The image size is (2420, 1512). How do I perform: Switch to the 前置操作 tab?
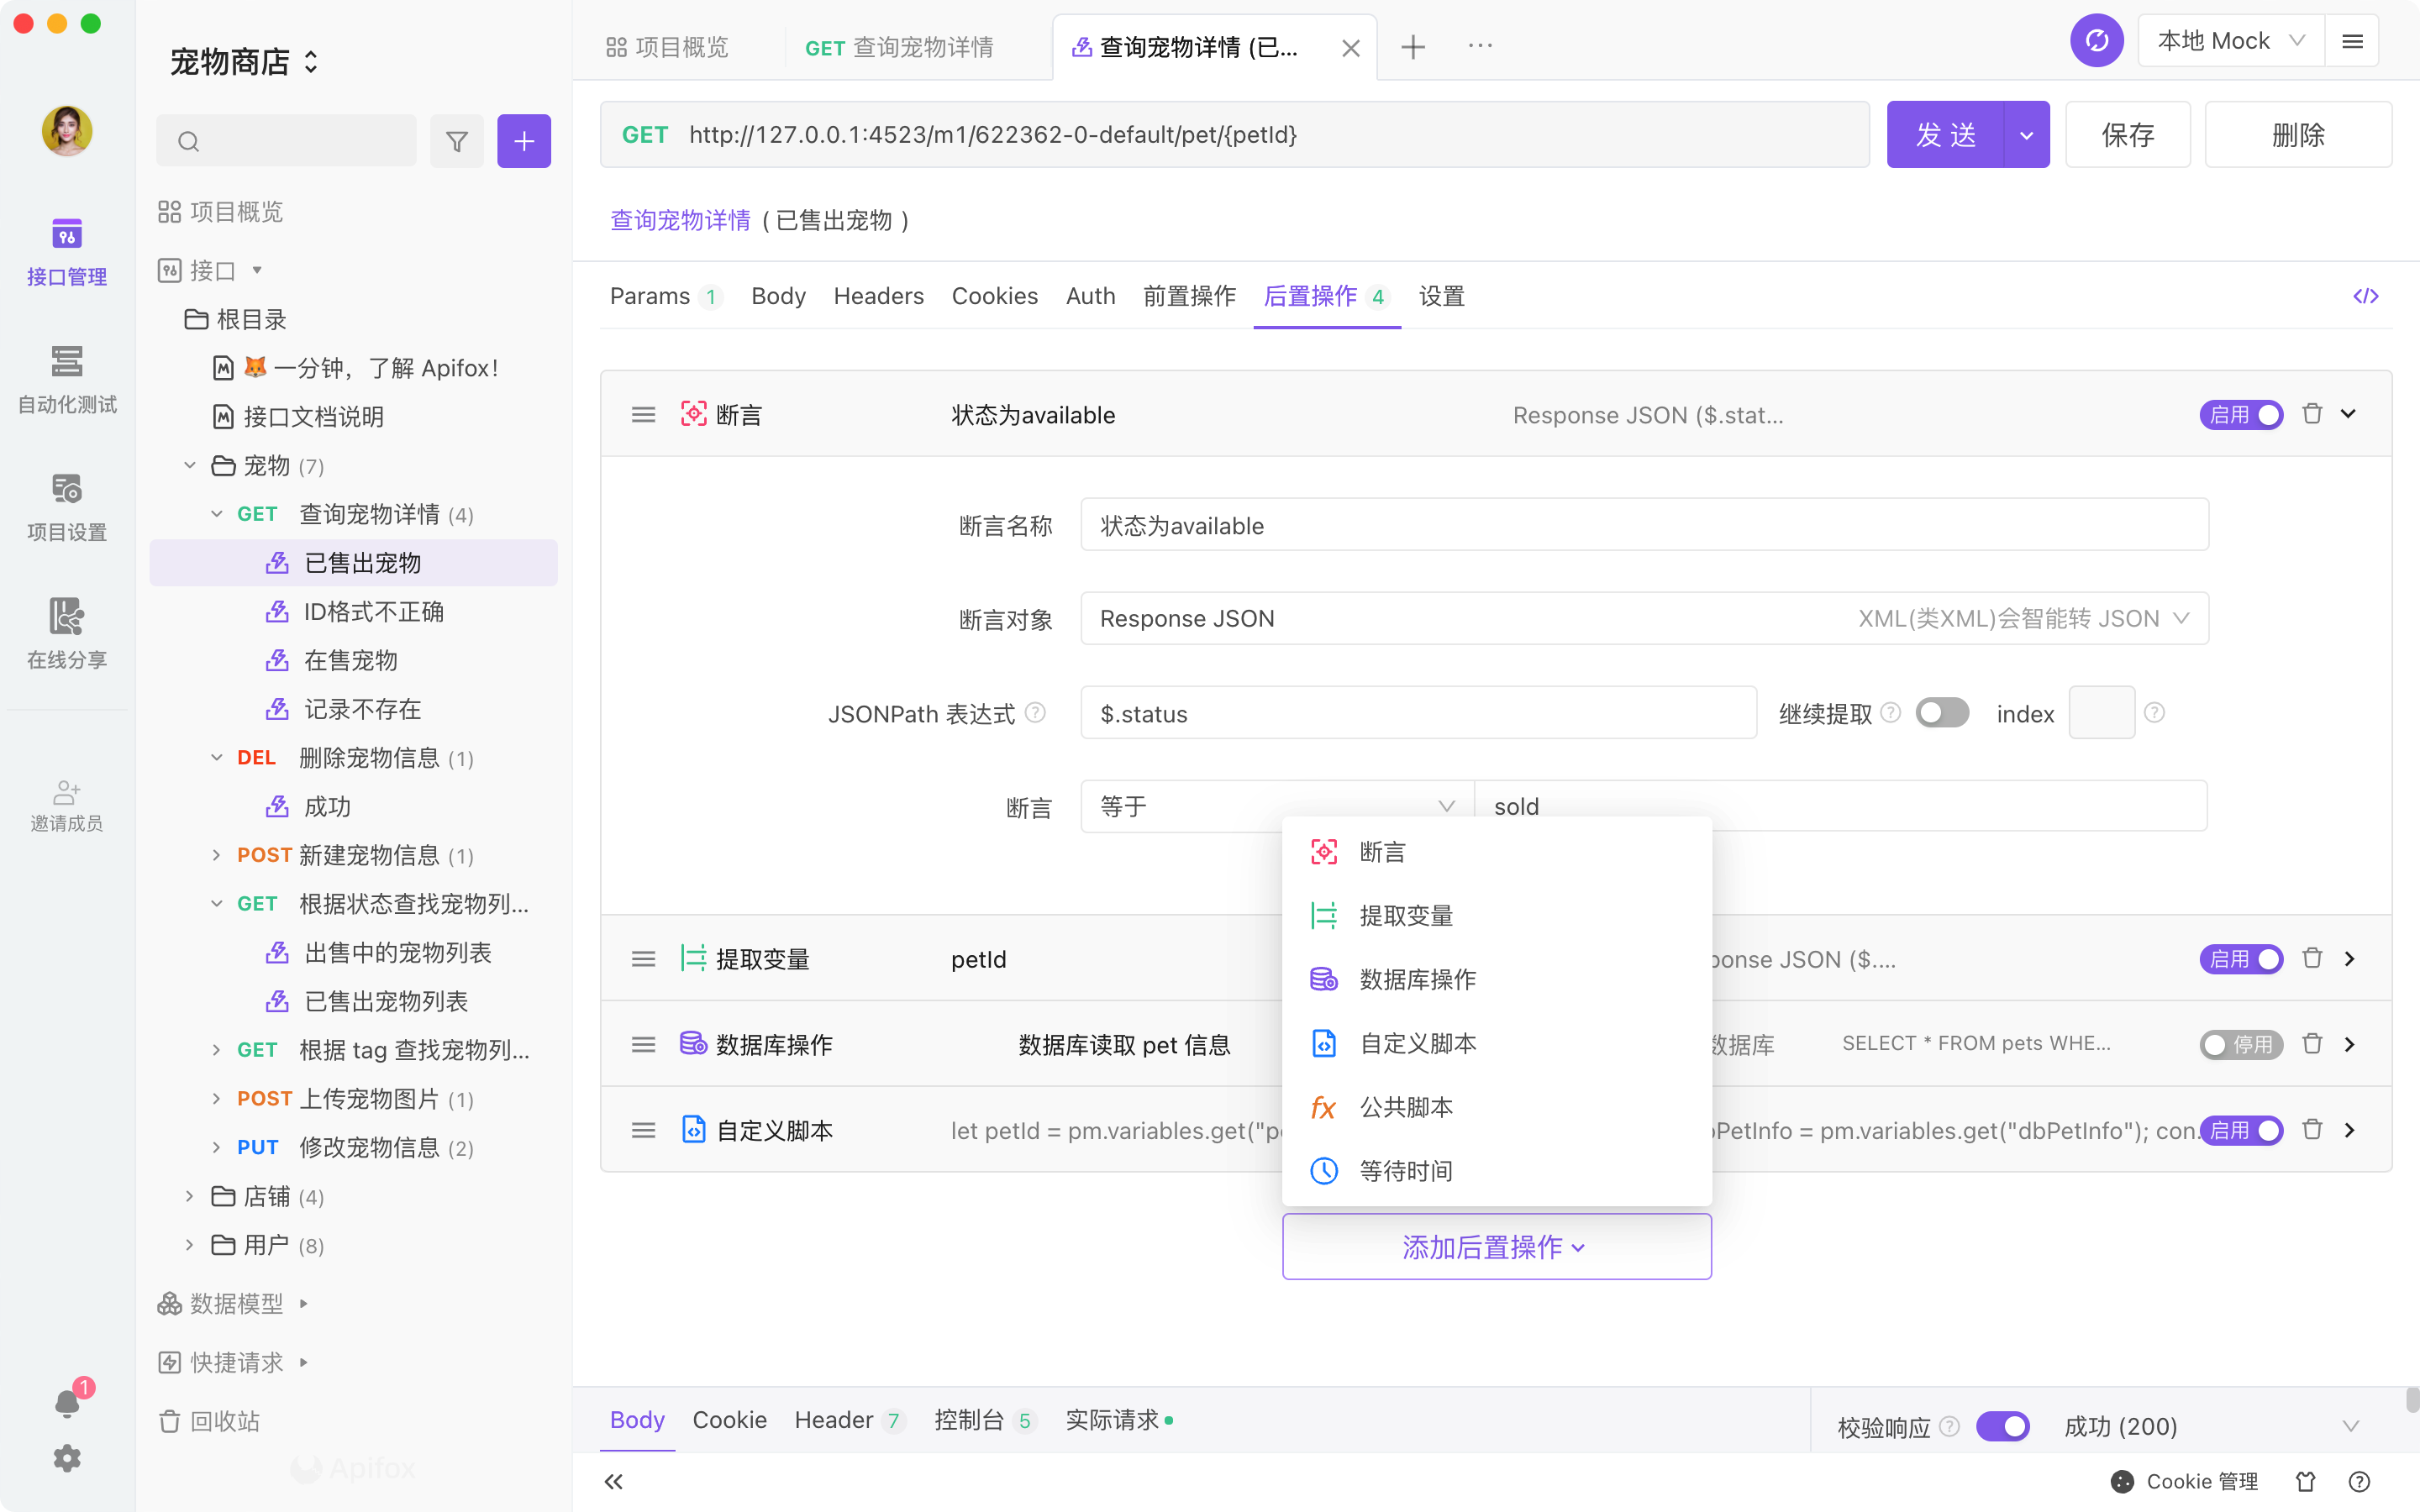coord(1189,296)
